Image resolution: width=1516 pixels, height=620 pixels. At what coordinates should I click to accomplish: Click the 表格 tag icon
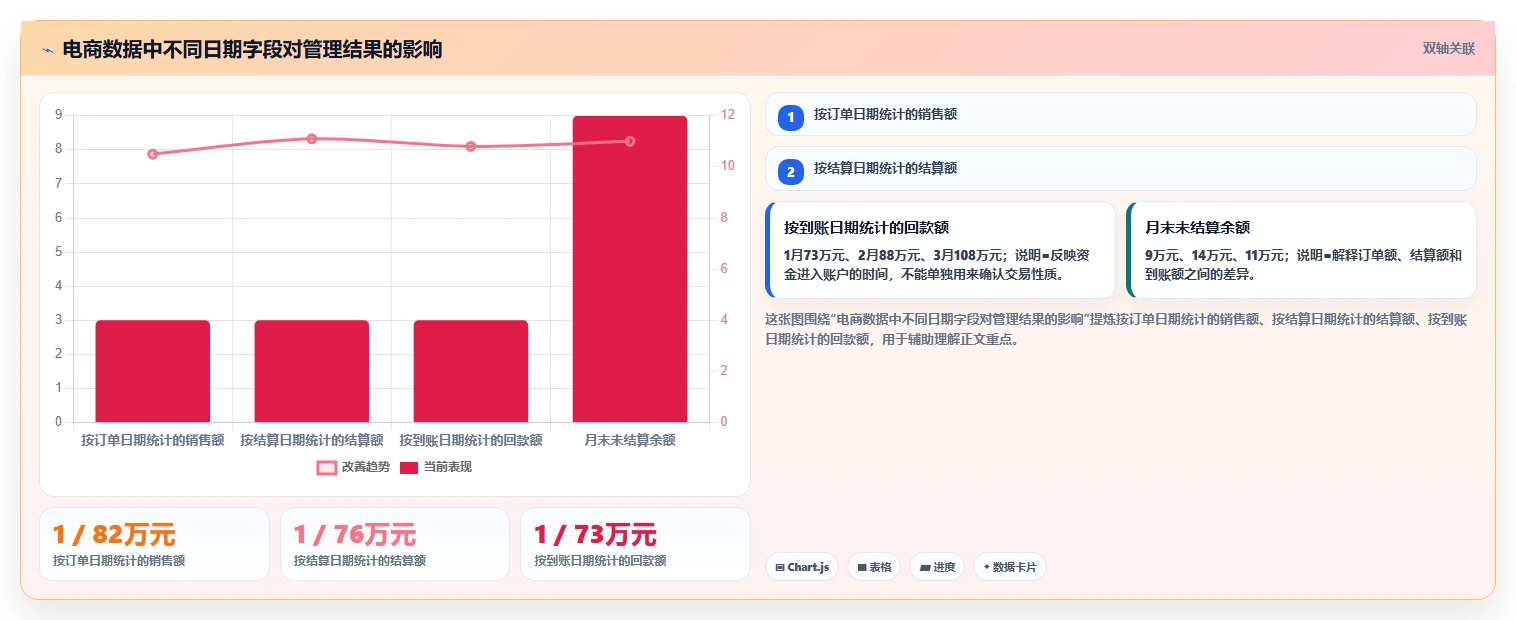click(862, 567)
